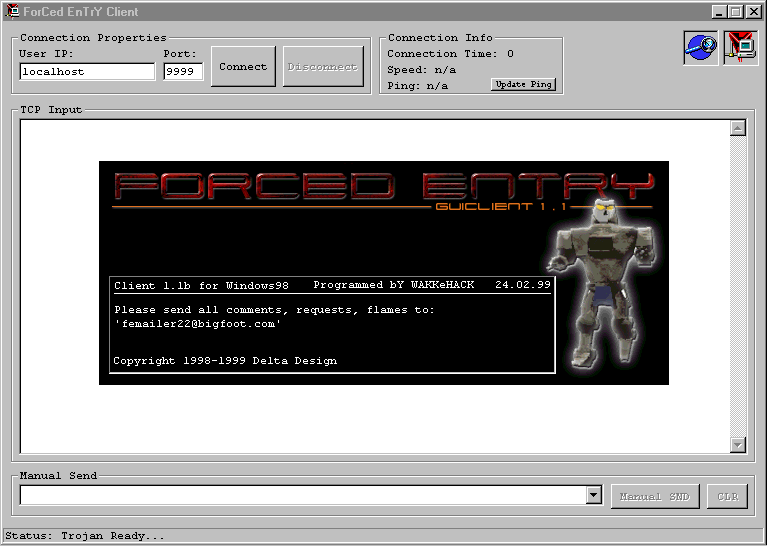Expand the Manual Send dropdown arrow
This screenshot has height=546, width=767.
[593, 495]
